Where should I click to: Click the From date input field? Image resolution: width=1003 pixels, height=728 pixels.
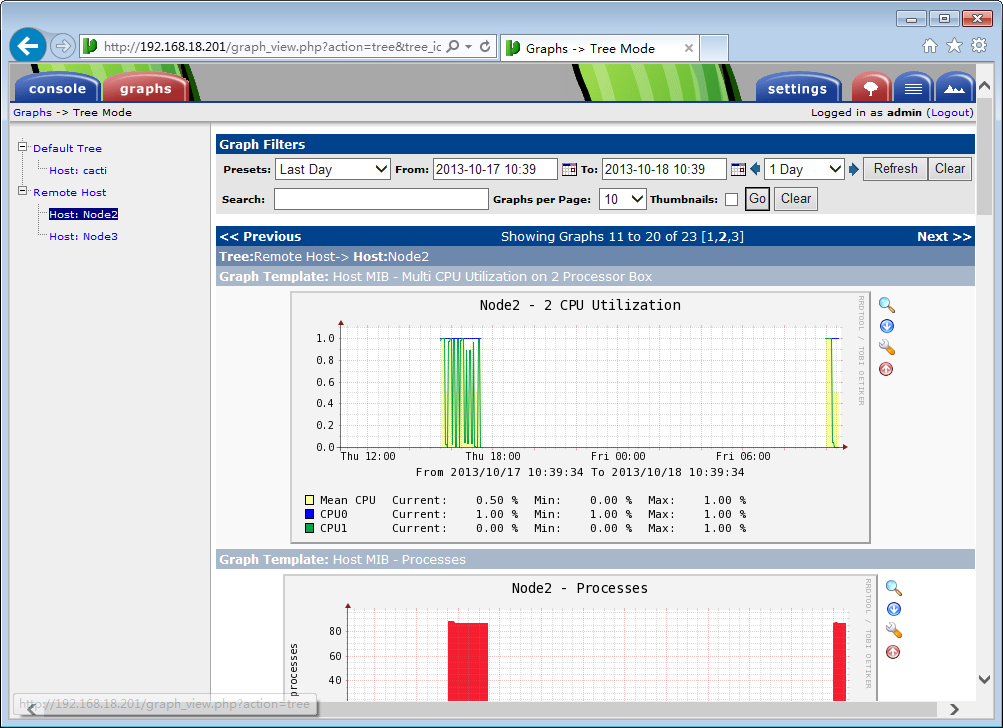[x=495, y=170]
